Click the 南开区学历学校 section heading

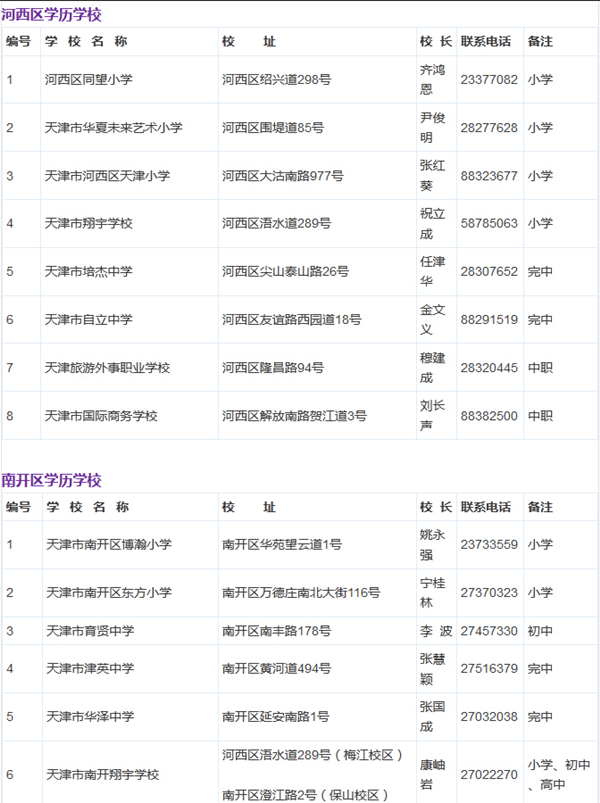(52, 481)
